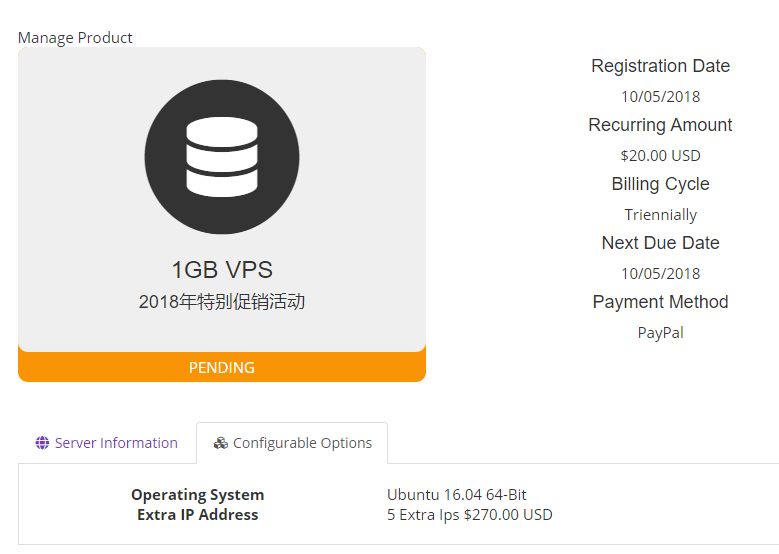The height and width of the screenshot is (554, 779).
Task: Open the Server Information tab
Action: coord(107,443)
